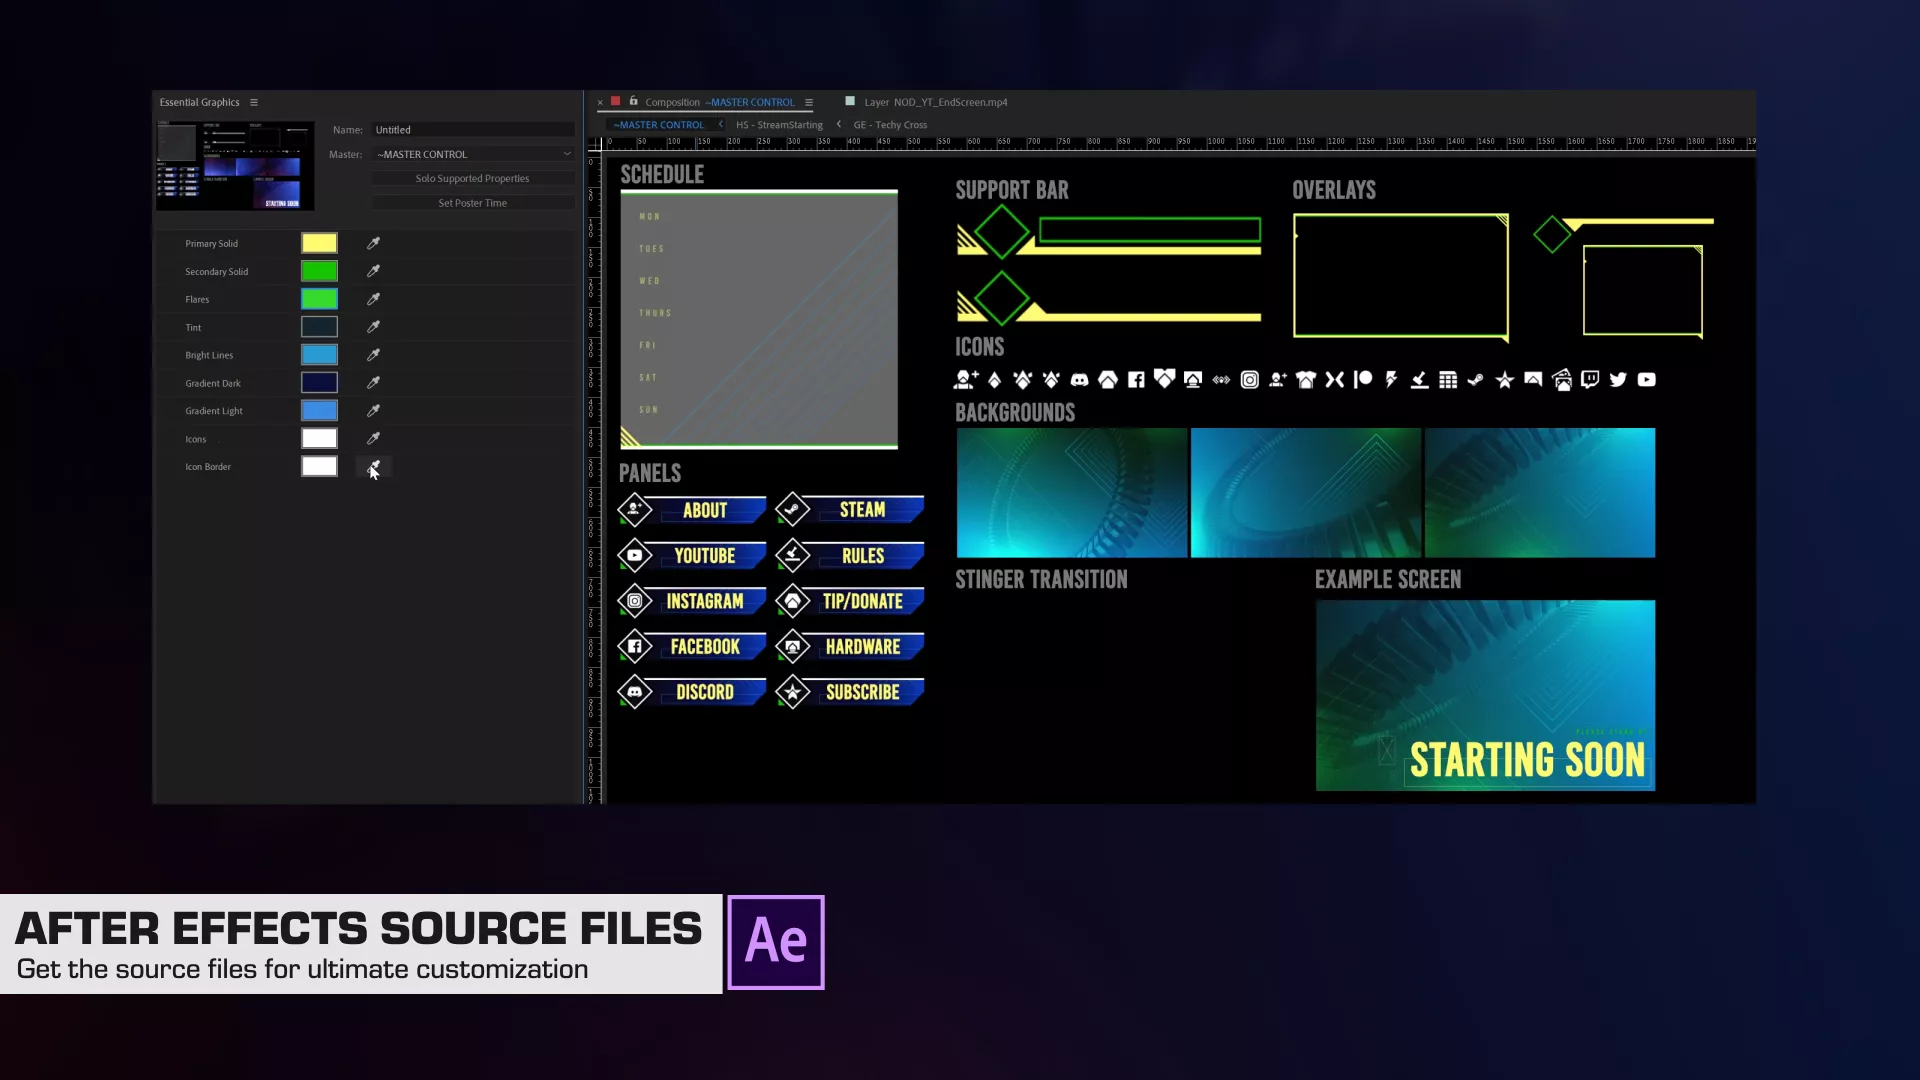Click the chevron after MASTER CONTROL breadcrumb

(x=720, y=125)
